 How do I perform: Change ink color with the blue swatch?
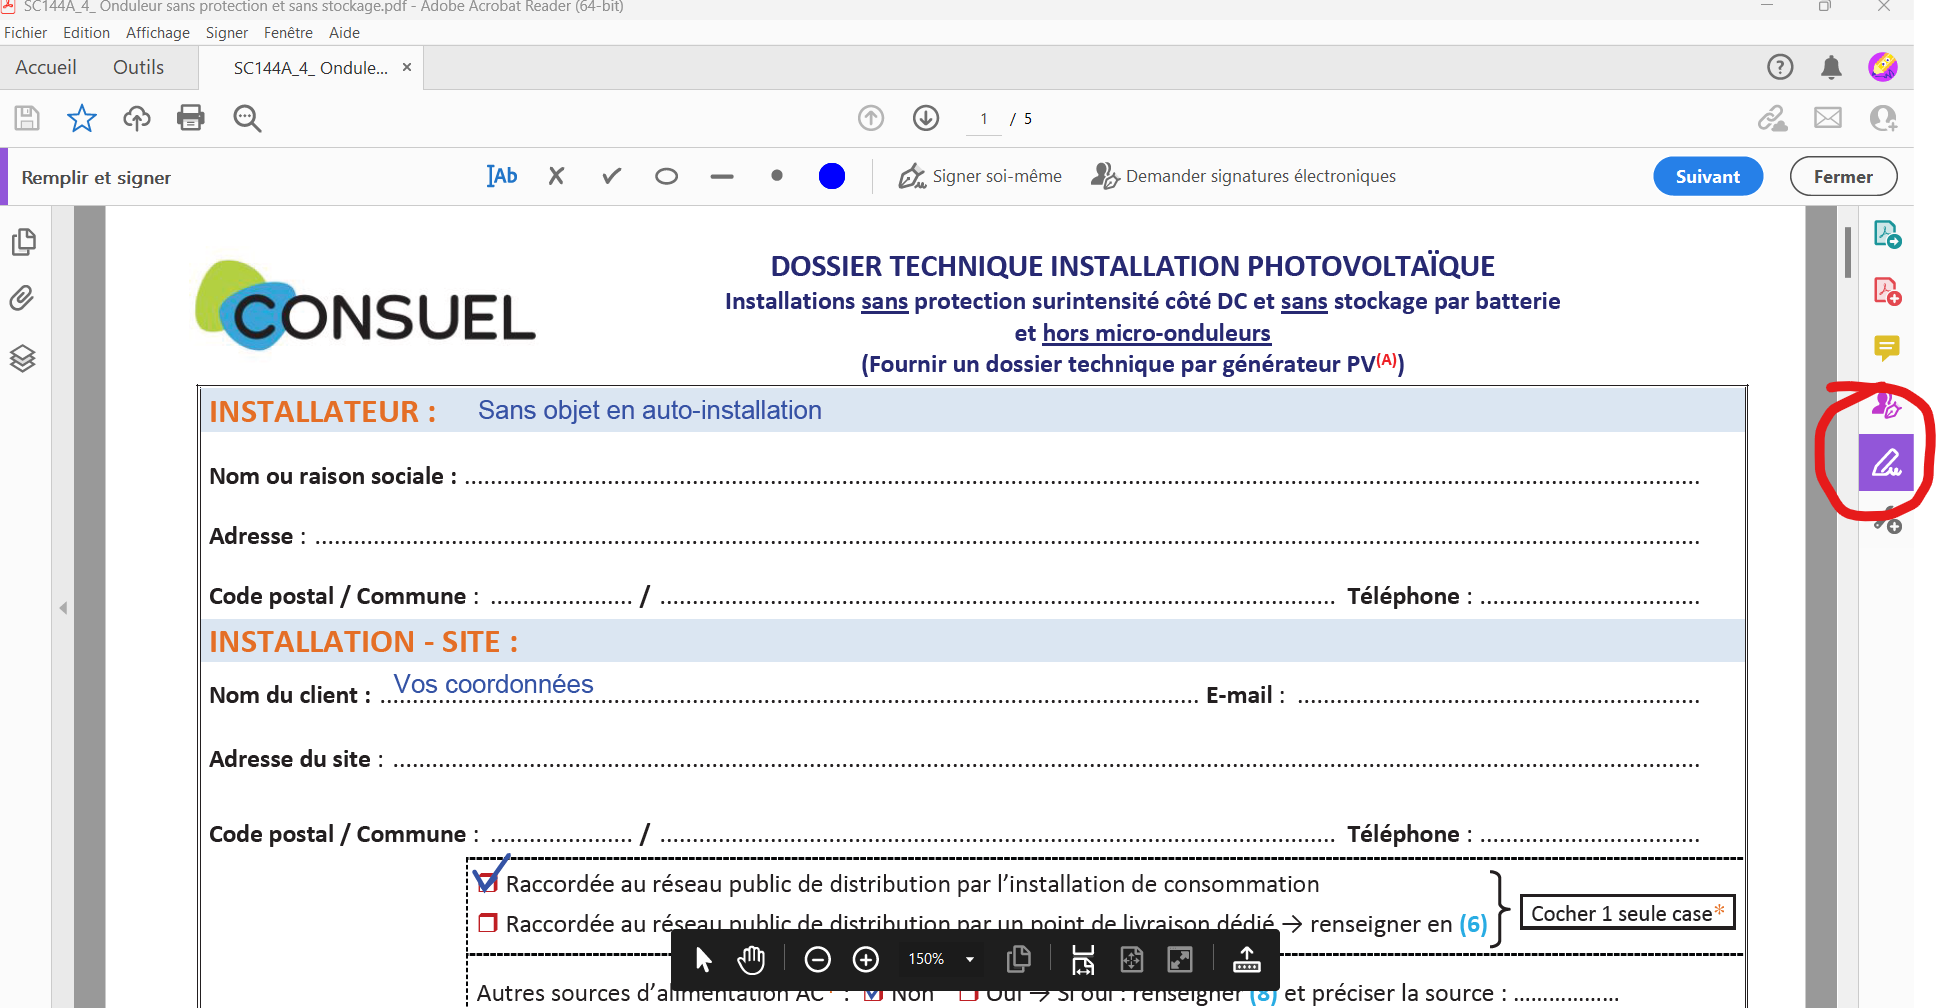(831, 176)
